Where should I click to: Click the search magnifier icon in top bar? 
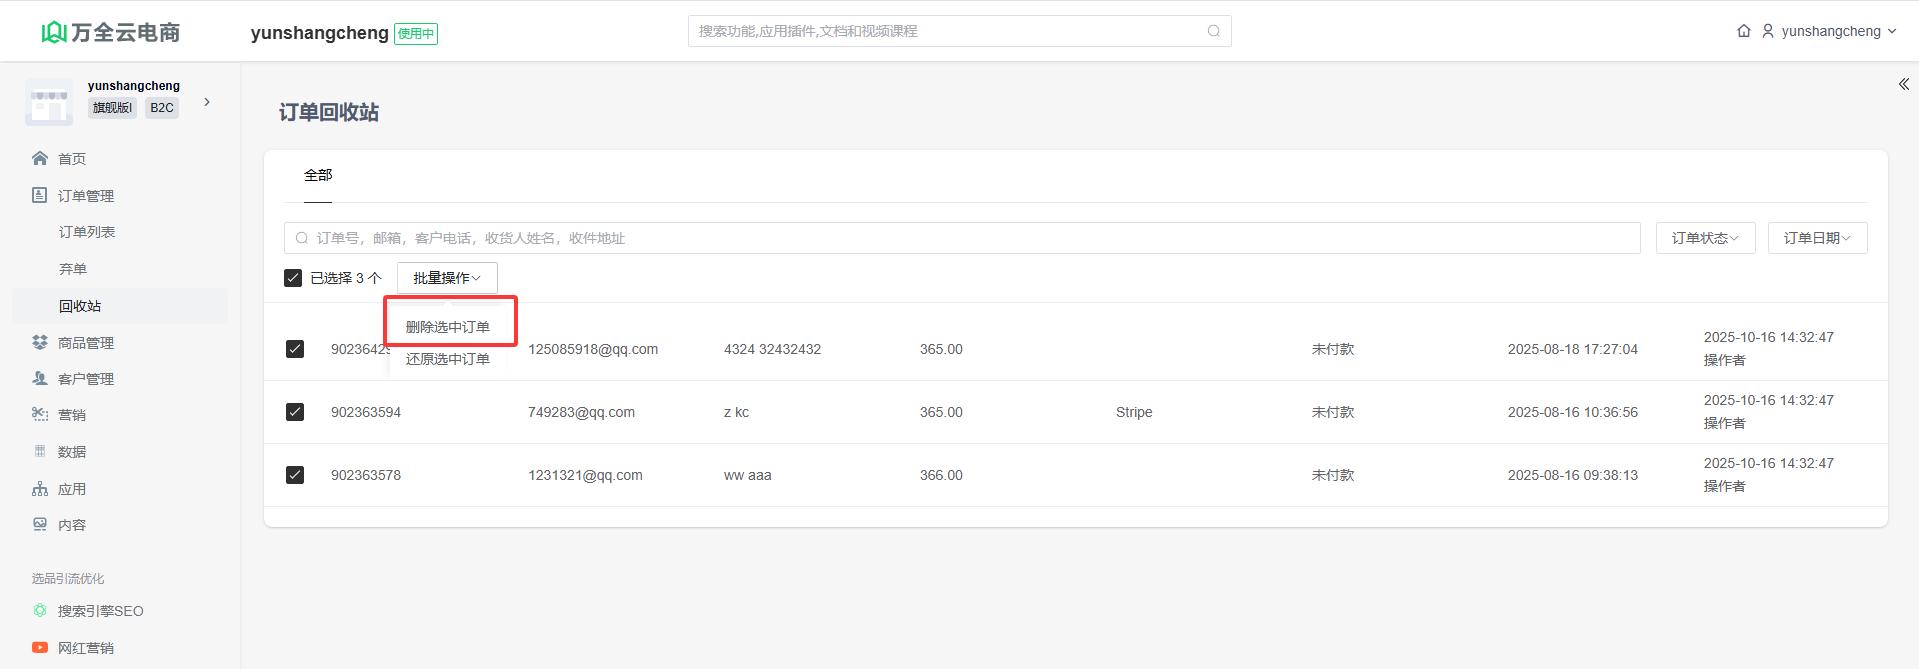pyautogui.click(x=1213, y=31)
